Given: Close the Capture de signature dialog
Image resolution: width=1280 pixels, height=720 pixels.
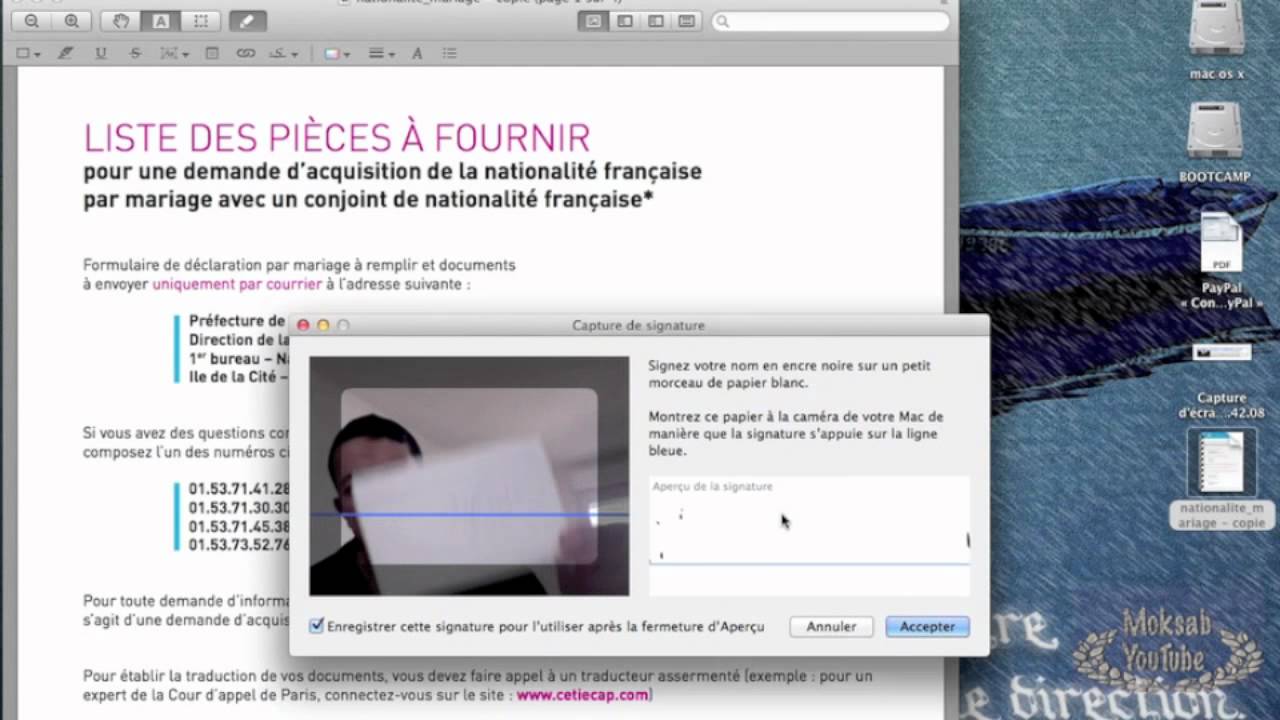Looking at the screenshot, I should [x=303, y=325].
